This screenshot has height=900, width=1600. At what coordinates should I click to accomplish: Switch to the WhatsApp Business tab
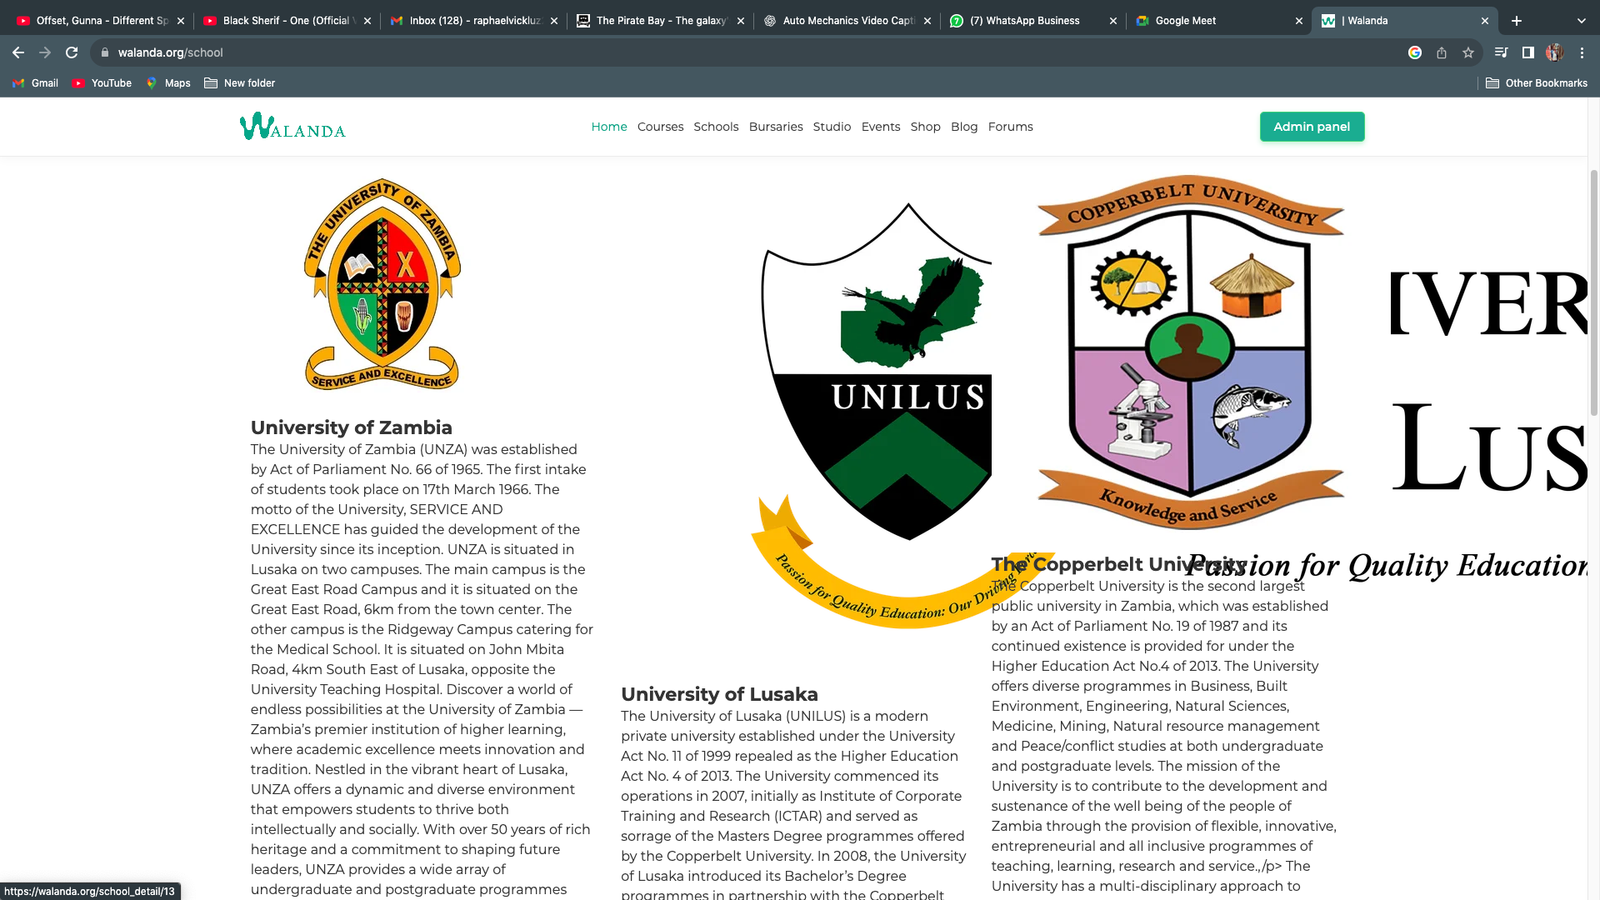1031,20
